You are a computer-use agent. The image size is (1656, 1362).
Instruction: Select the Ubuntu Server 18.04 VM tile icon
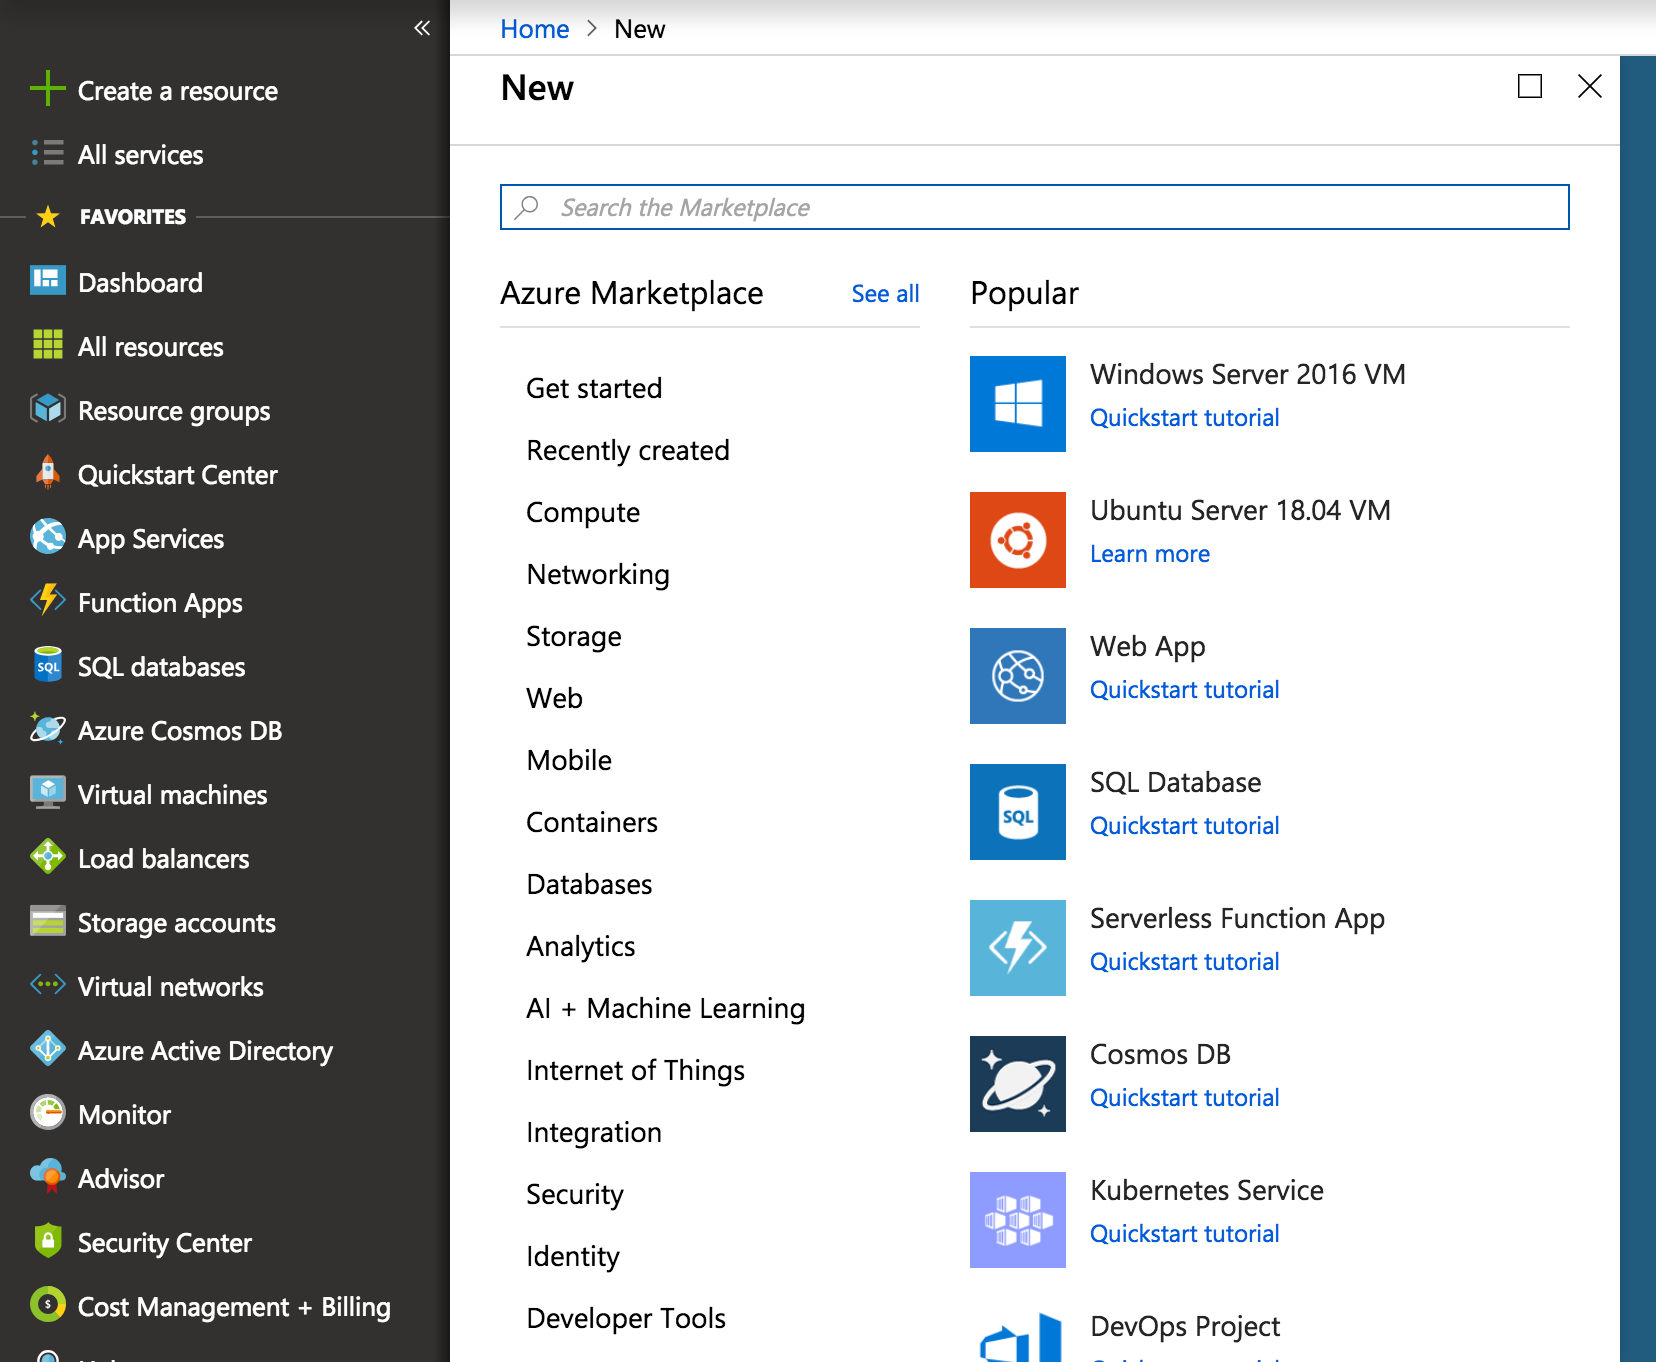pyautogui.click(x=1017, y=540)
